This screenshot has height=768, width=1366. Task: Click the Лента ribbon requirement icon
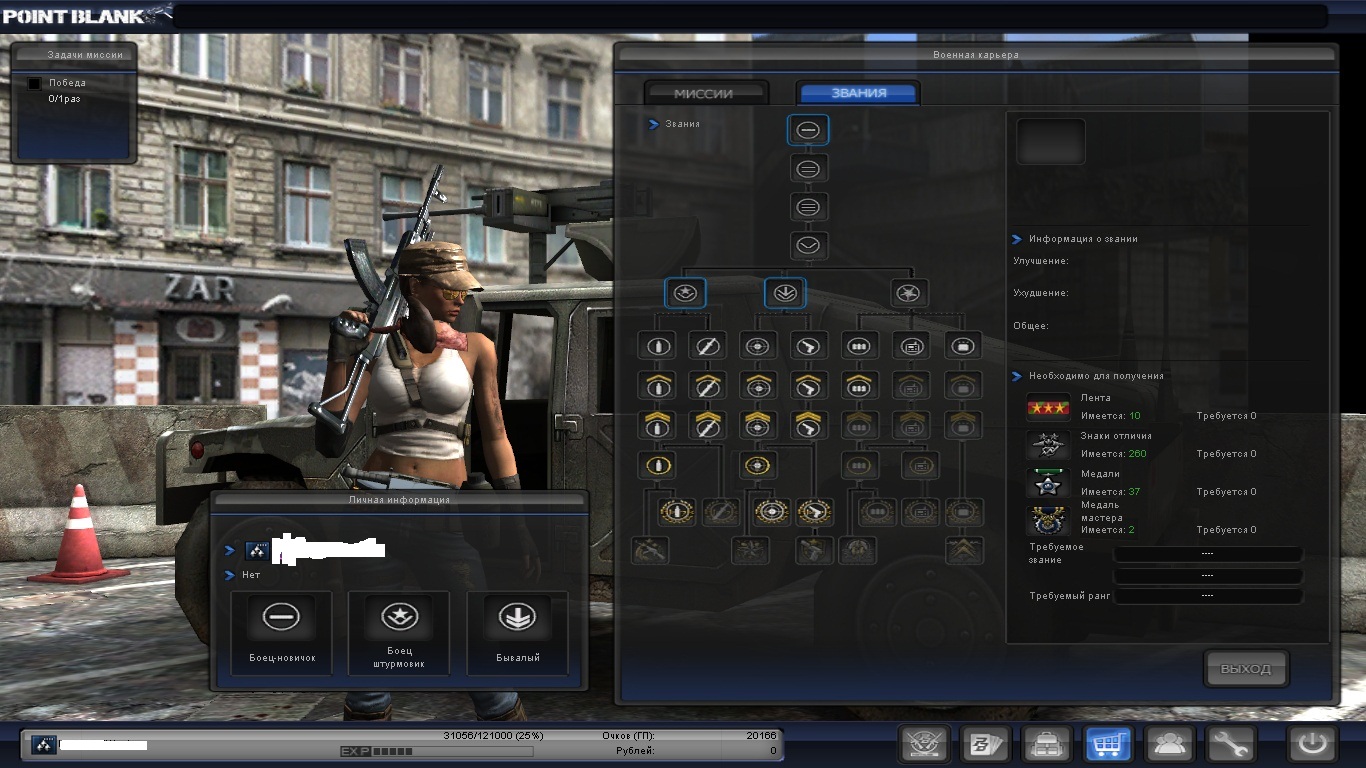pyautogui.click(x=1048, y=408)
